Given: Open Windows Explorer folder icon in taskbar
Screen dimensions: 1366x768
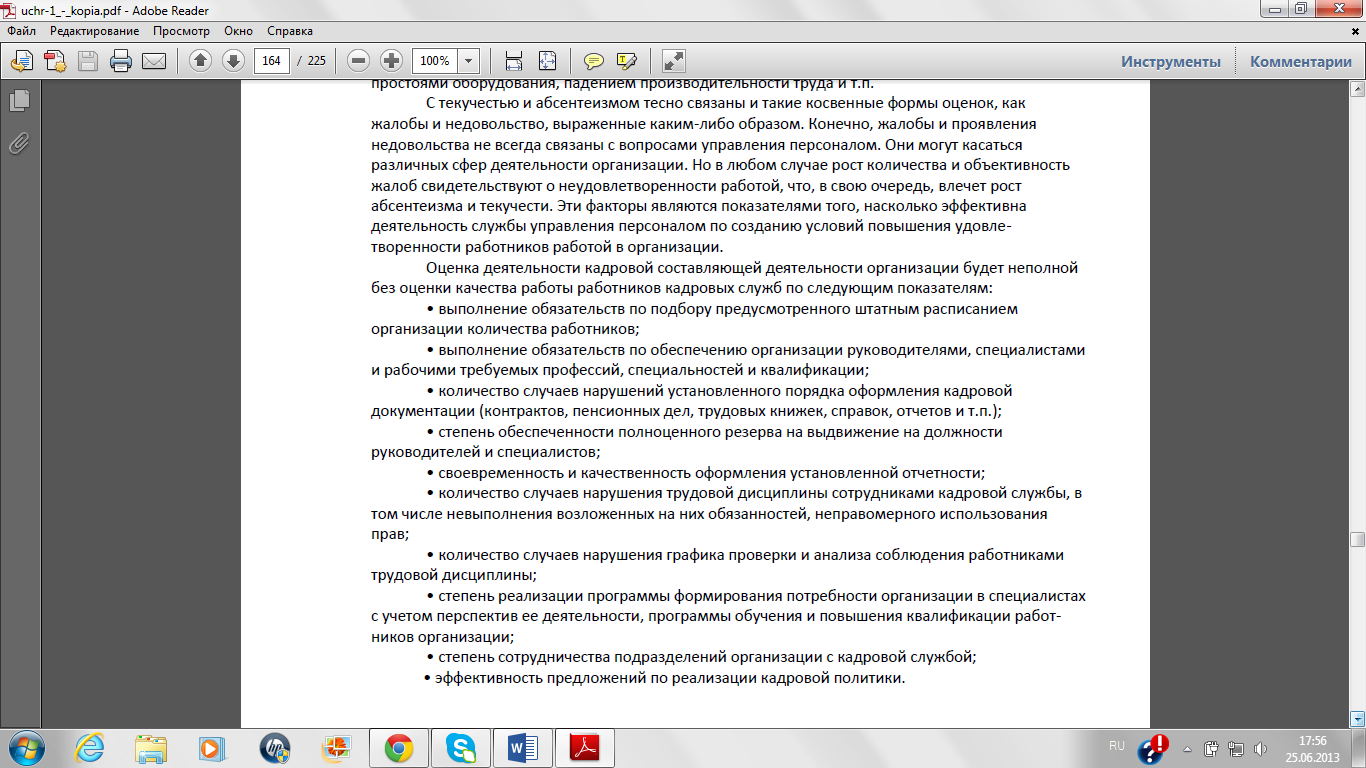Looking at the screenshot, I should [151, 748].
